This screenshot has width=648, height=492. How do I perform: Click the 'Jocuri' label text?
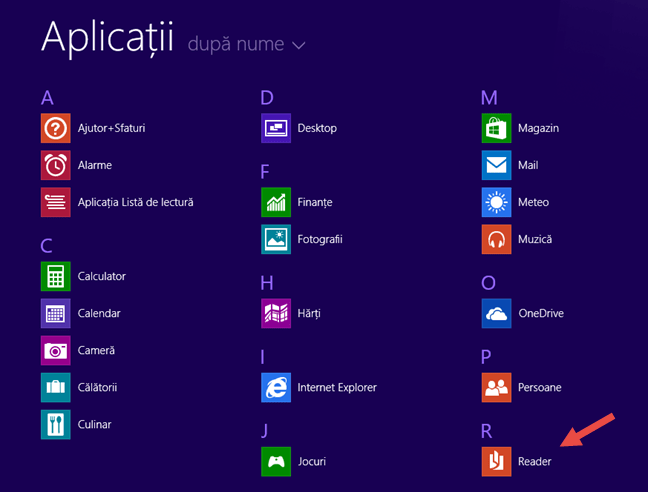pos(312,461)
